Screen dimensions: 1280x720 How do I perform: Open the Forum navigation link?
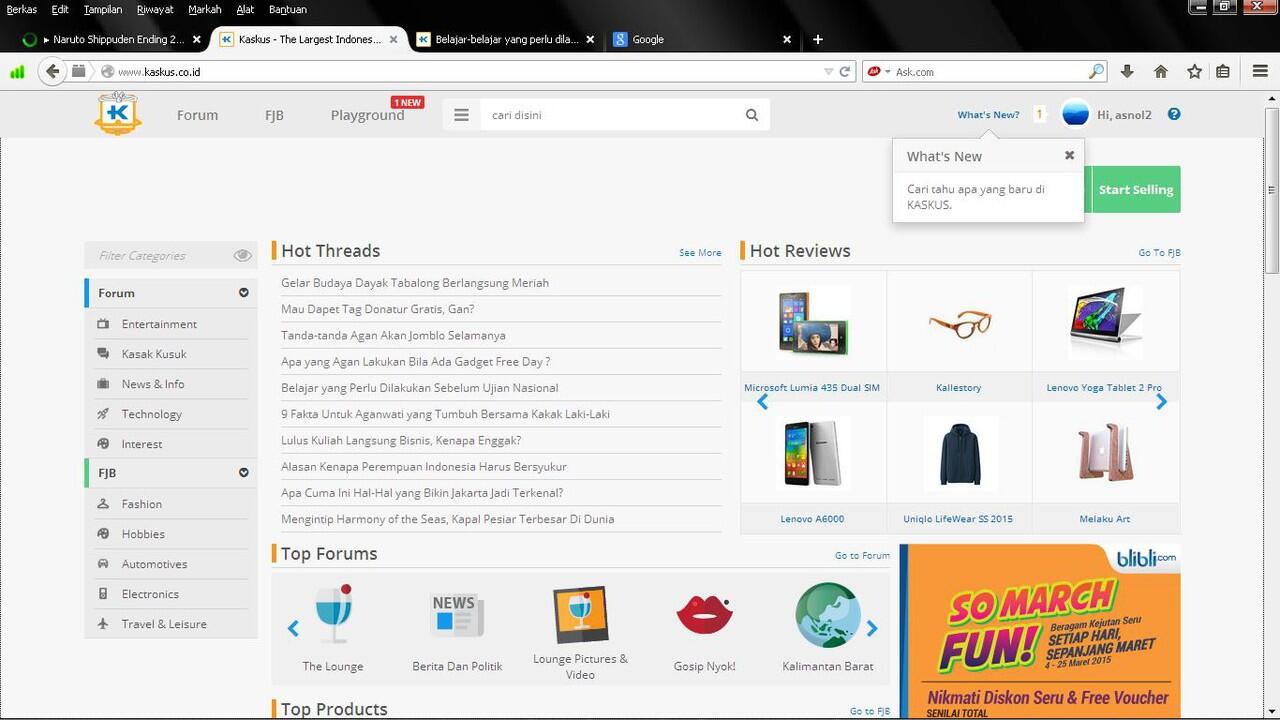[197, 115]
